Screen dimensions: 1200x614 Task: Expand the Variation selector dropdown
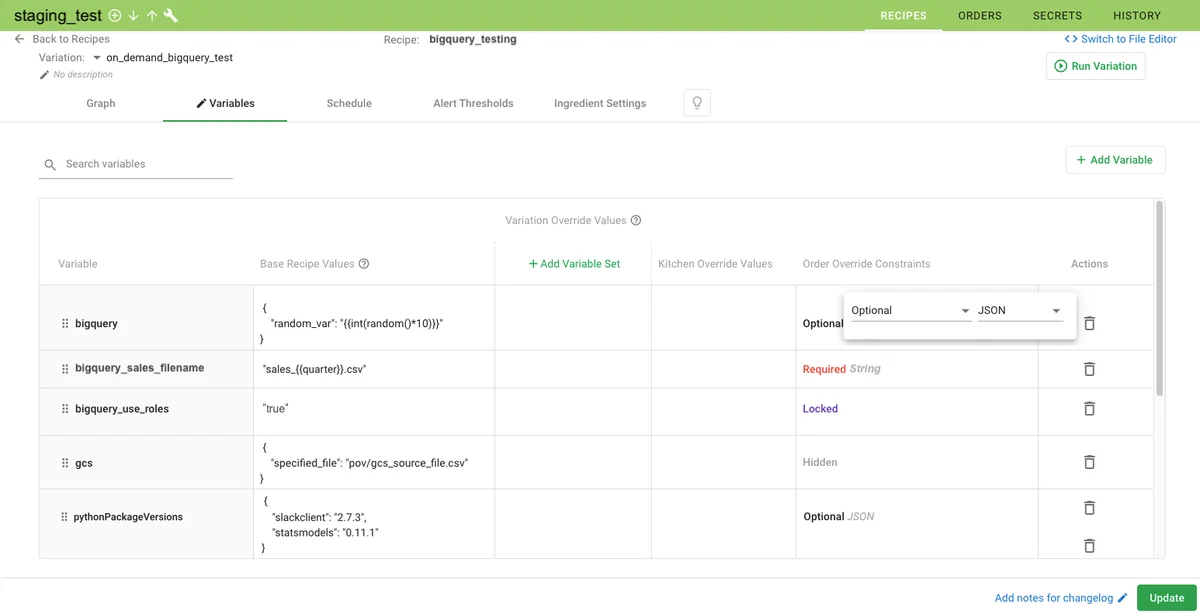[97, 58]
